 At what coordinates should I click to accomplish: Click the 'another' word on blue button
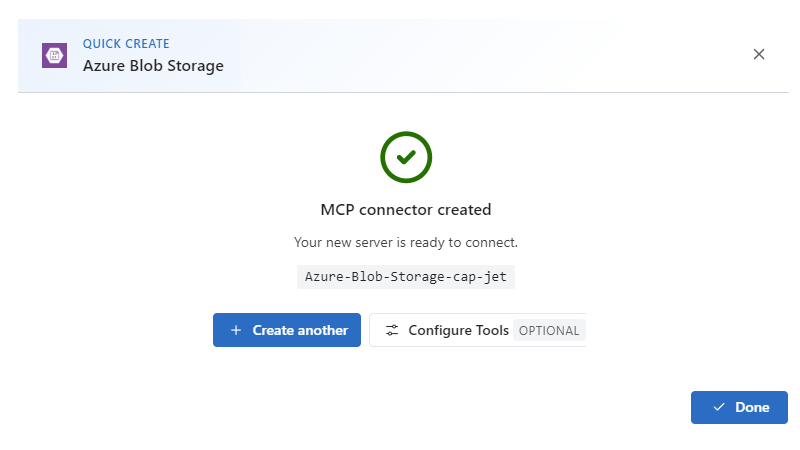[323, 330]
